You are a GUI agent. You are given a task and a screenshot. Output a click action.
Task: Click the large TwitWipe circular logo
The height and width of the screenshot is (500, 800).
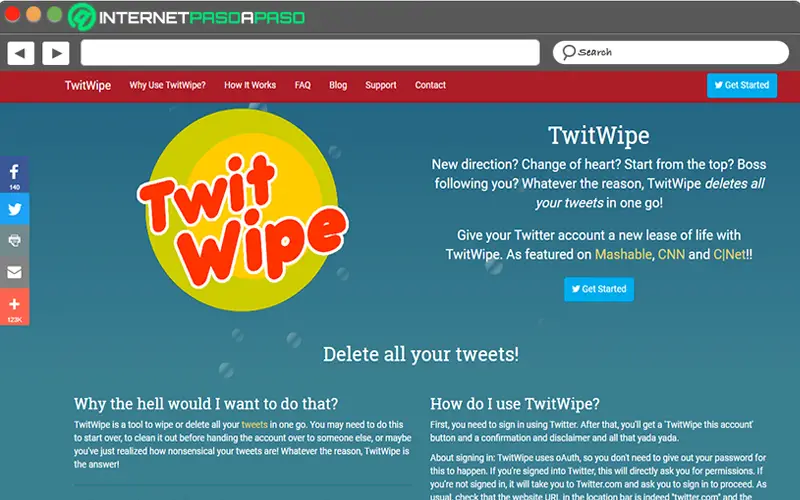(x=243, y=210)
